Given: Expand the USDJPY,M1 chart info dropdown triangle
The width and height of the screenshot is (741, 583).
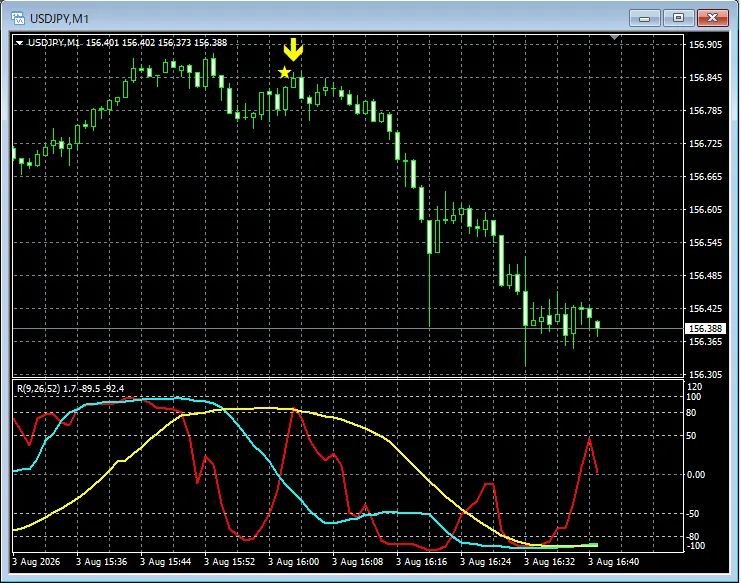Looking at the screenshot, I should (19, 43).
